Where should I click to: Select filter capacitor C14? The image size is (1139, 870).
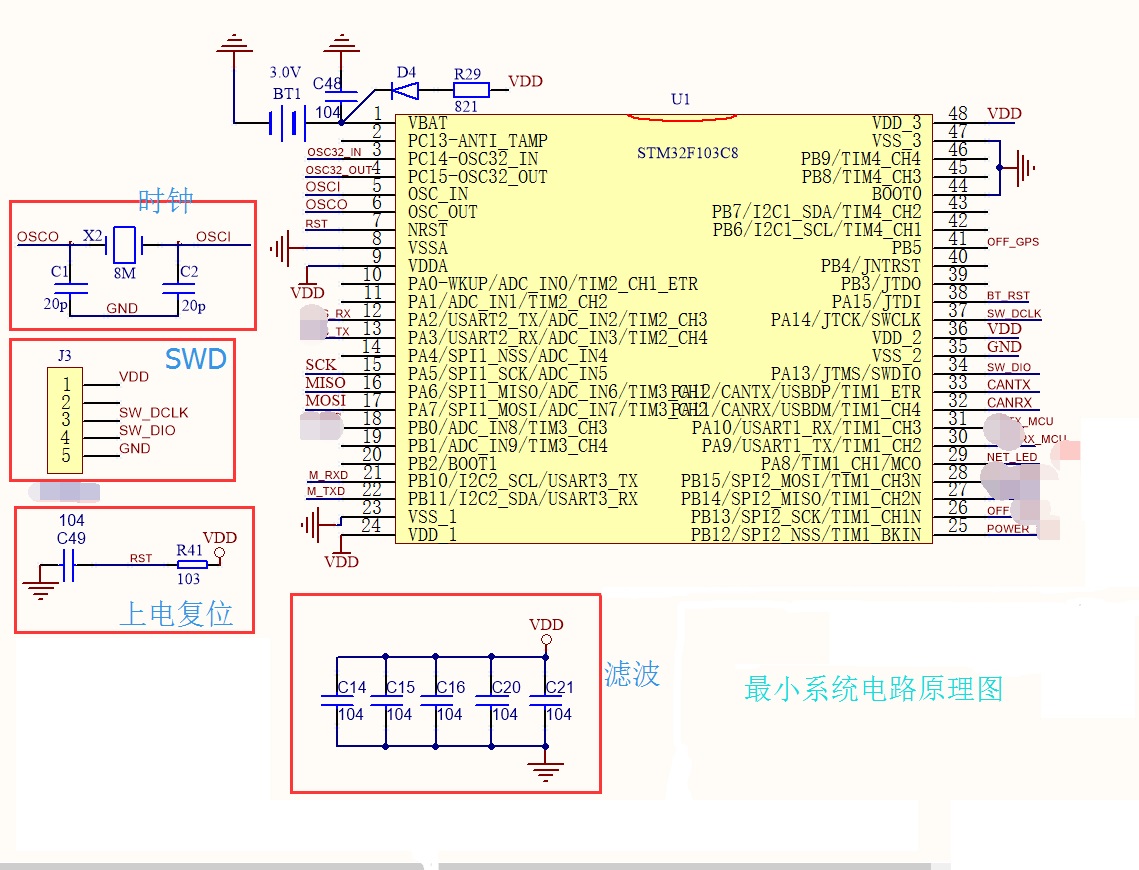337,701
